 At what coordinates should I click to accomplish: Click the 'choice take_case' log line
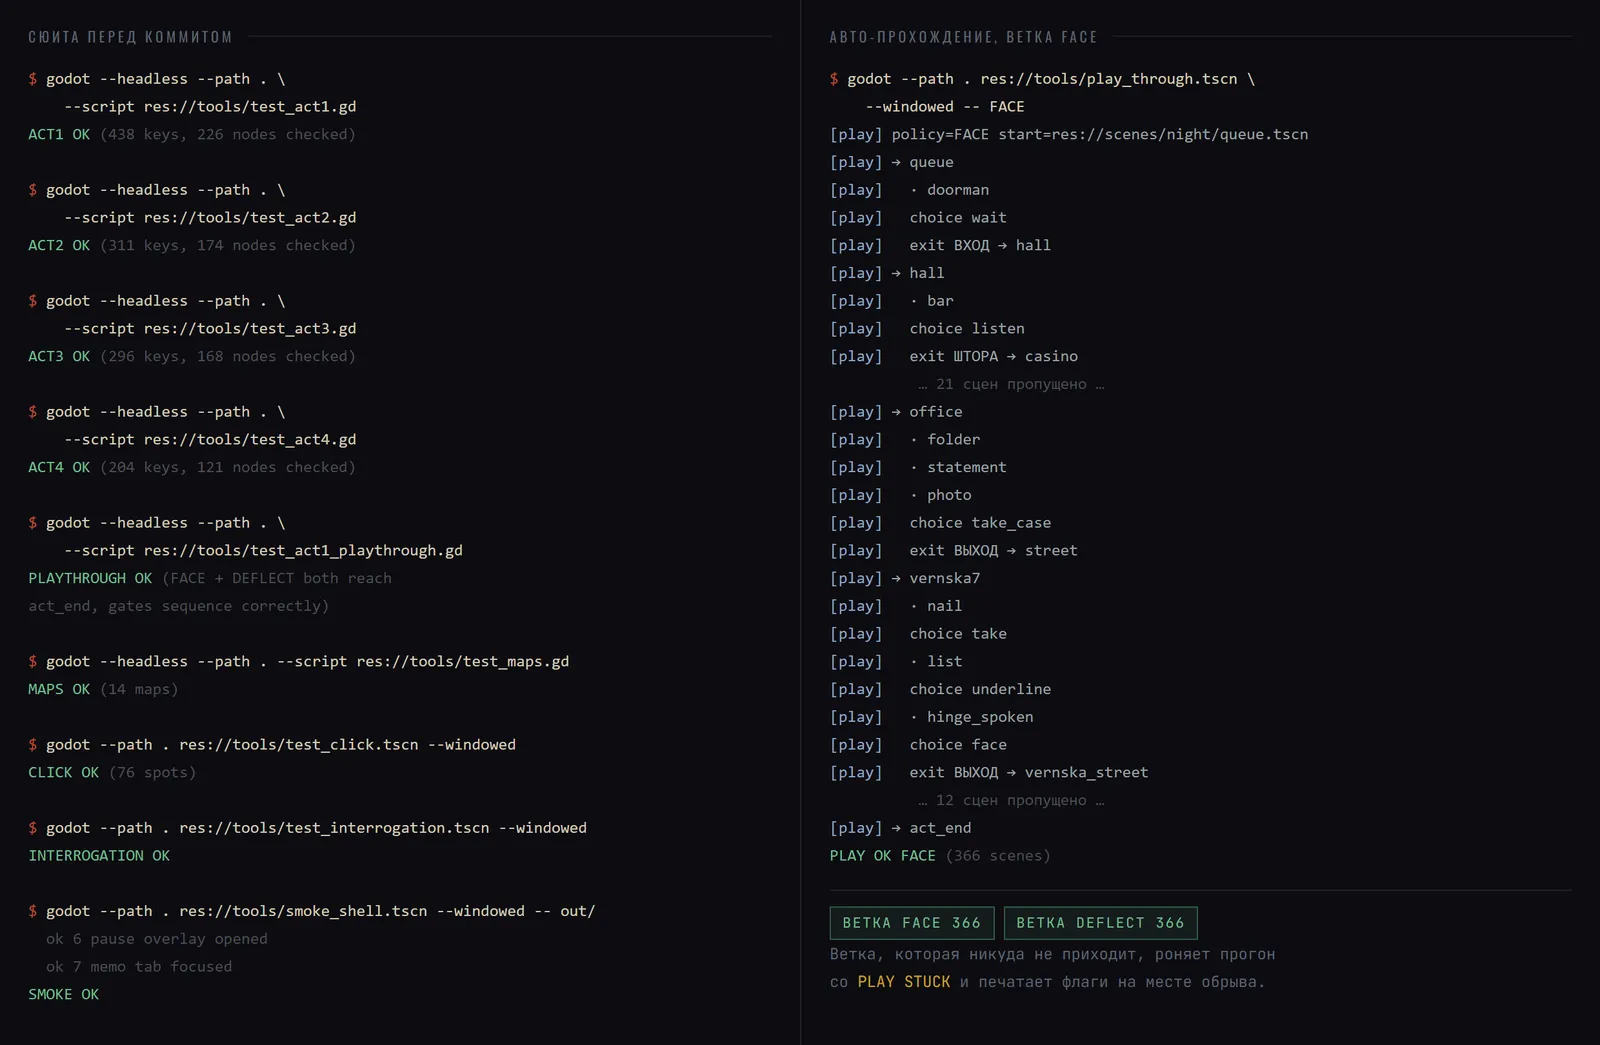click(940, 523)
